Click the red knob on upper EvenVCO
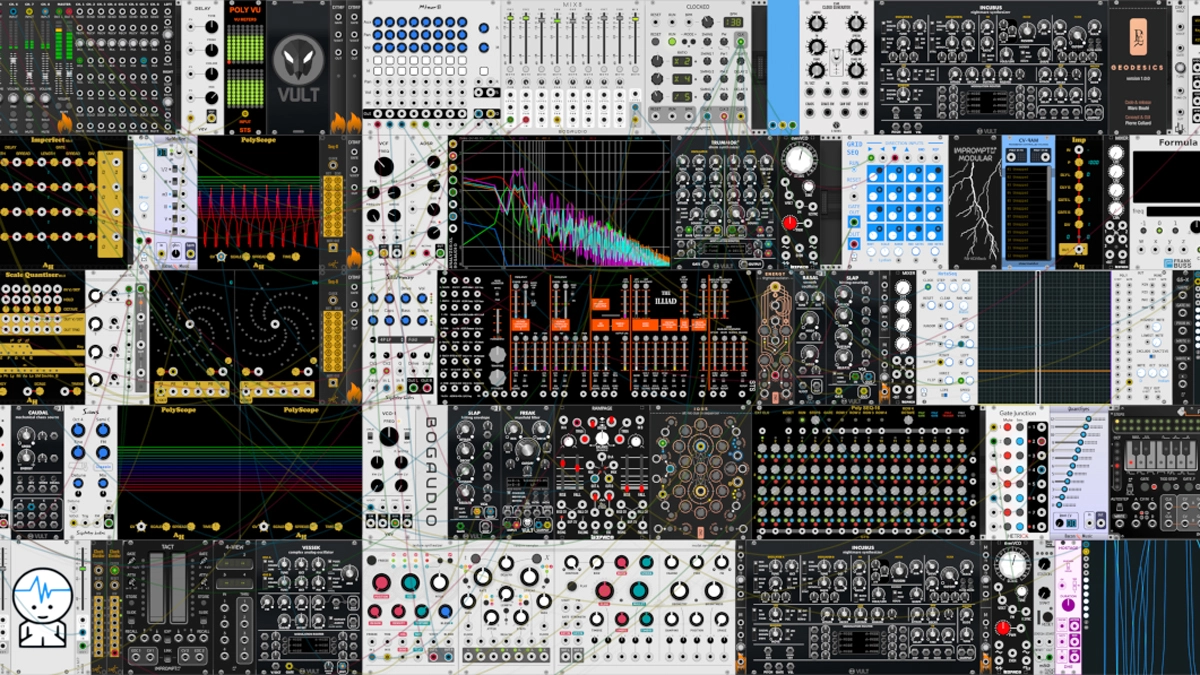The height and width of the screenshot is (675, 1200). pyautogui.click(x=789, y=222)
